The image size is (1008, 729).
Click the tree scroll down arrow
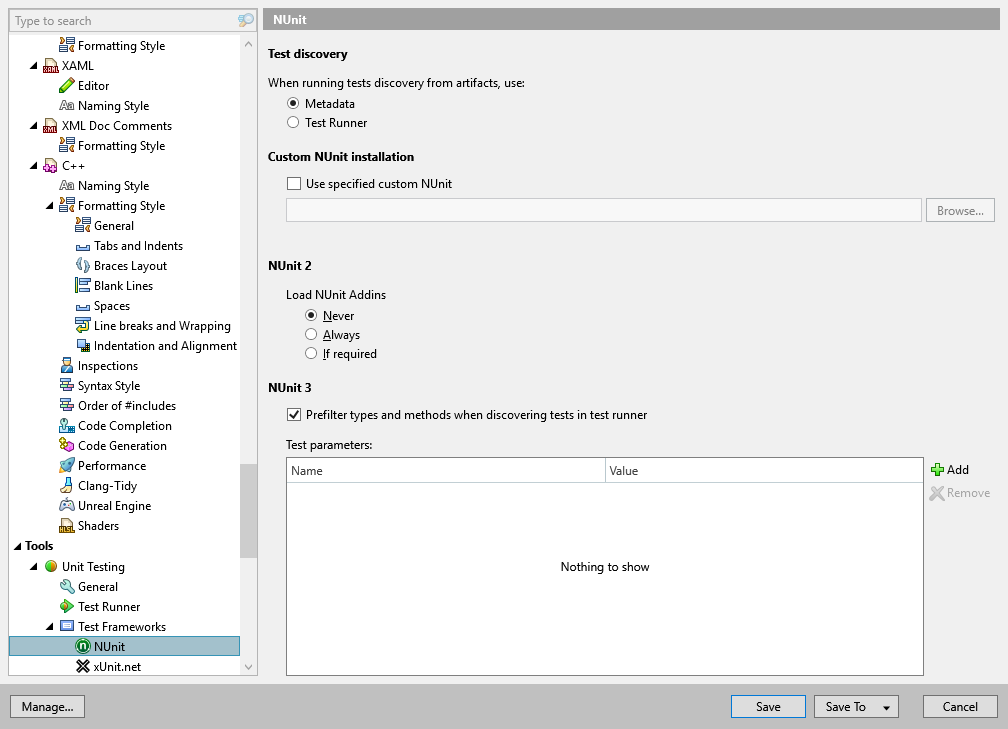coord(248,667)
